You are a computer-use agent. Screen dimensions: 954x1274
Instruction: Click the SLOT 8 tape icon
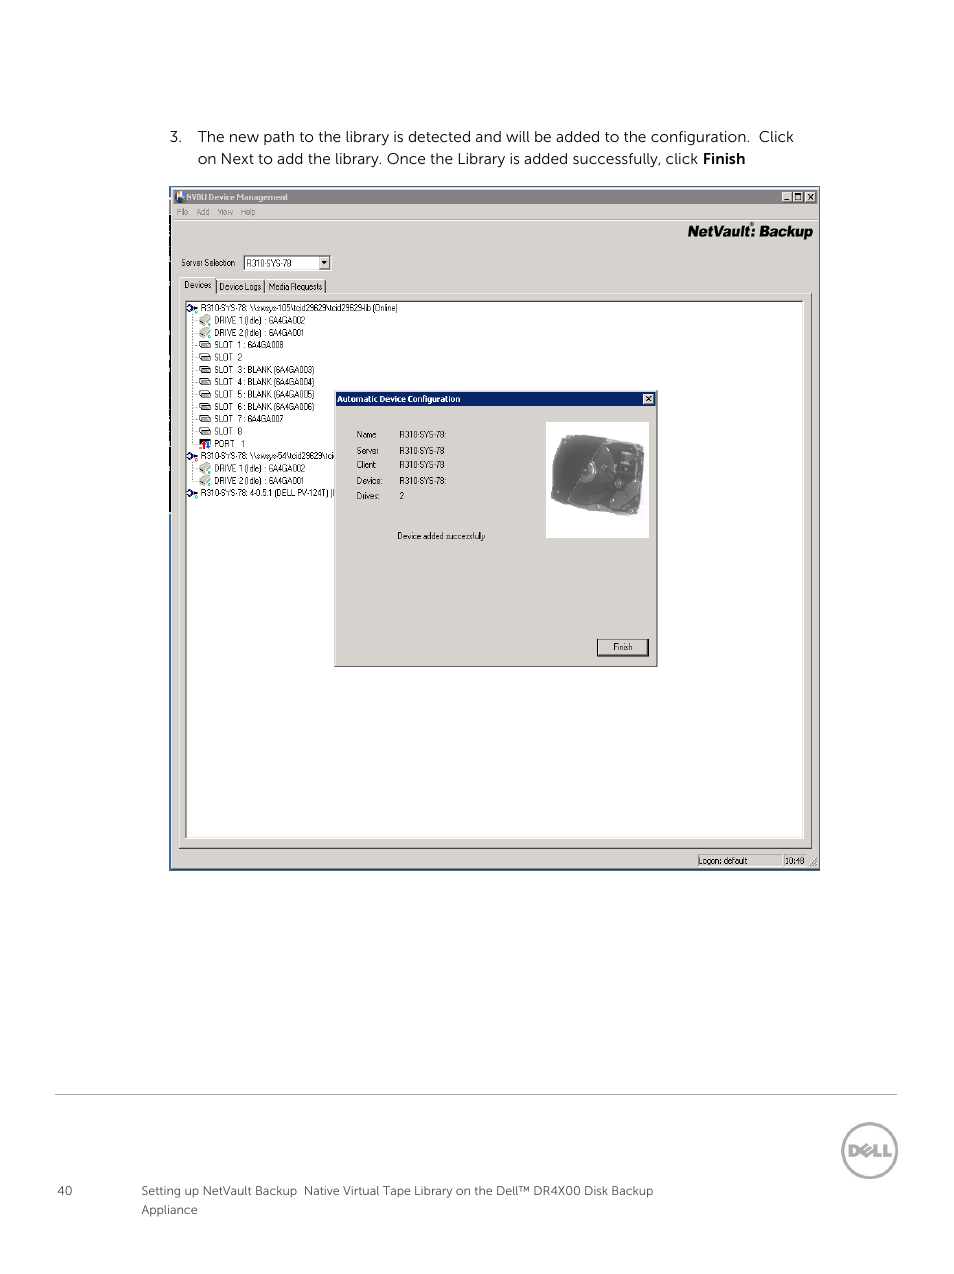(205, 431)
